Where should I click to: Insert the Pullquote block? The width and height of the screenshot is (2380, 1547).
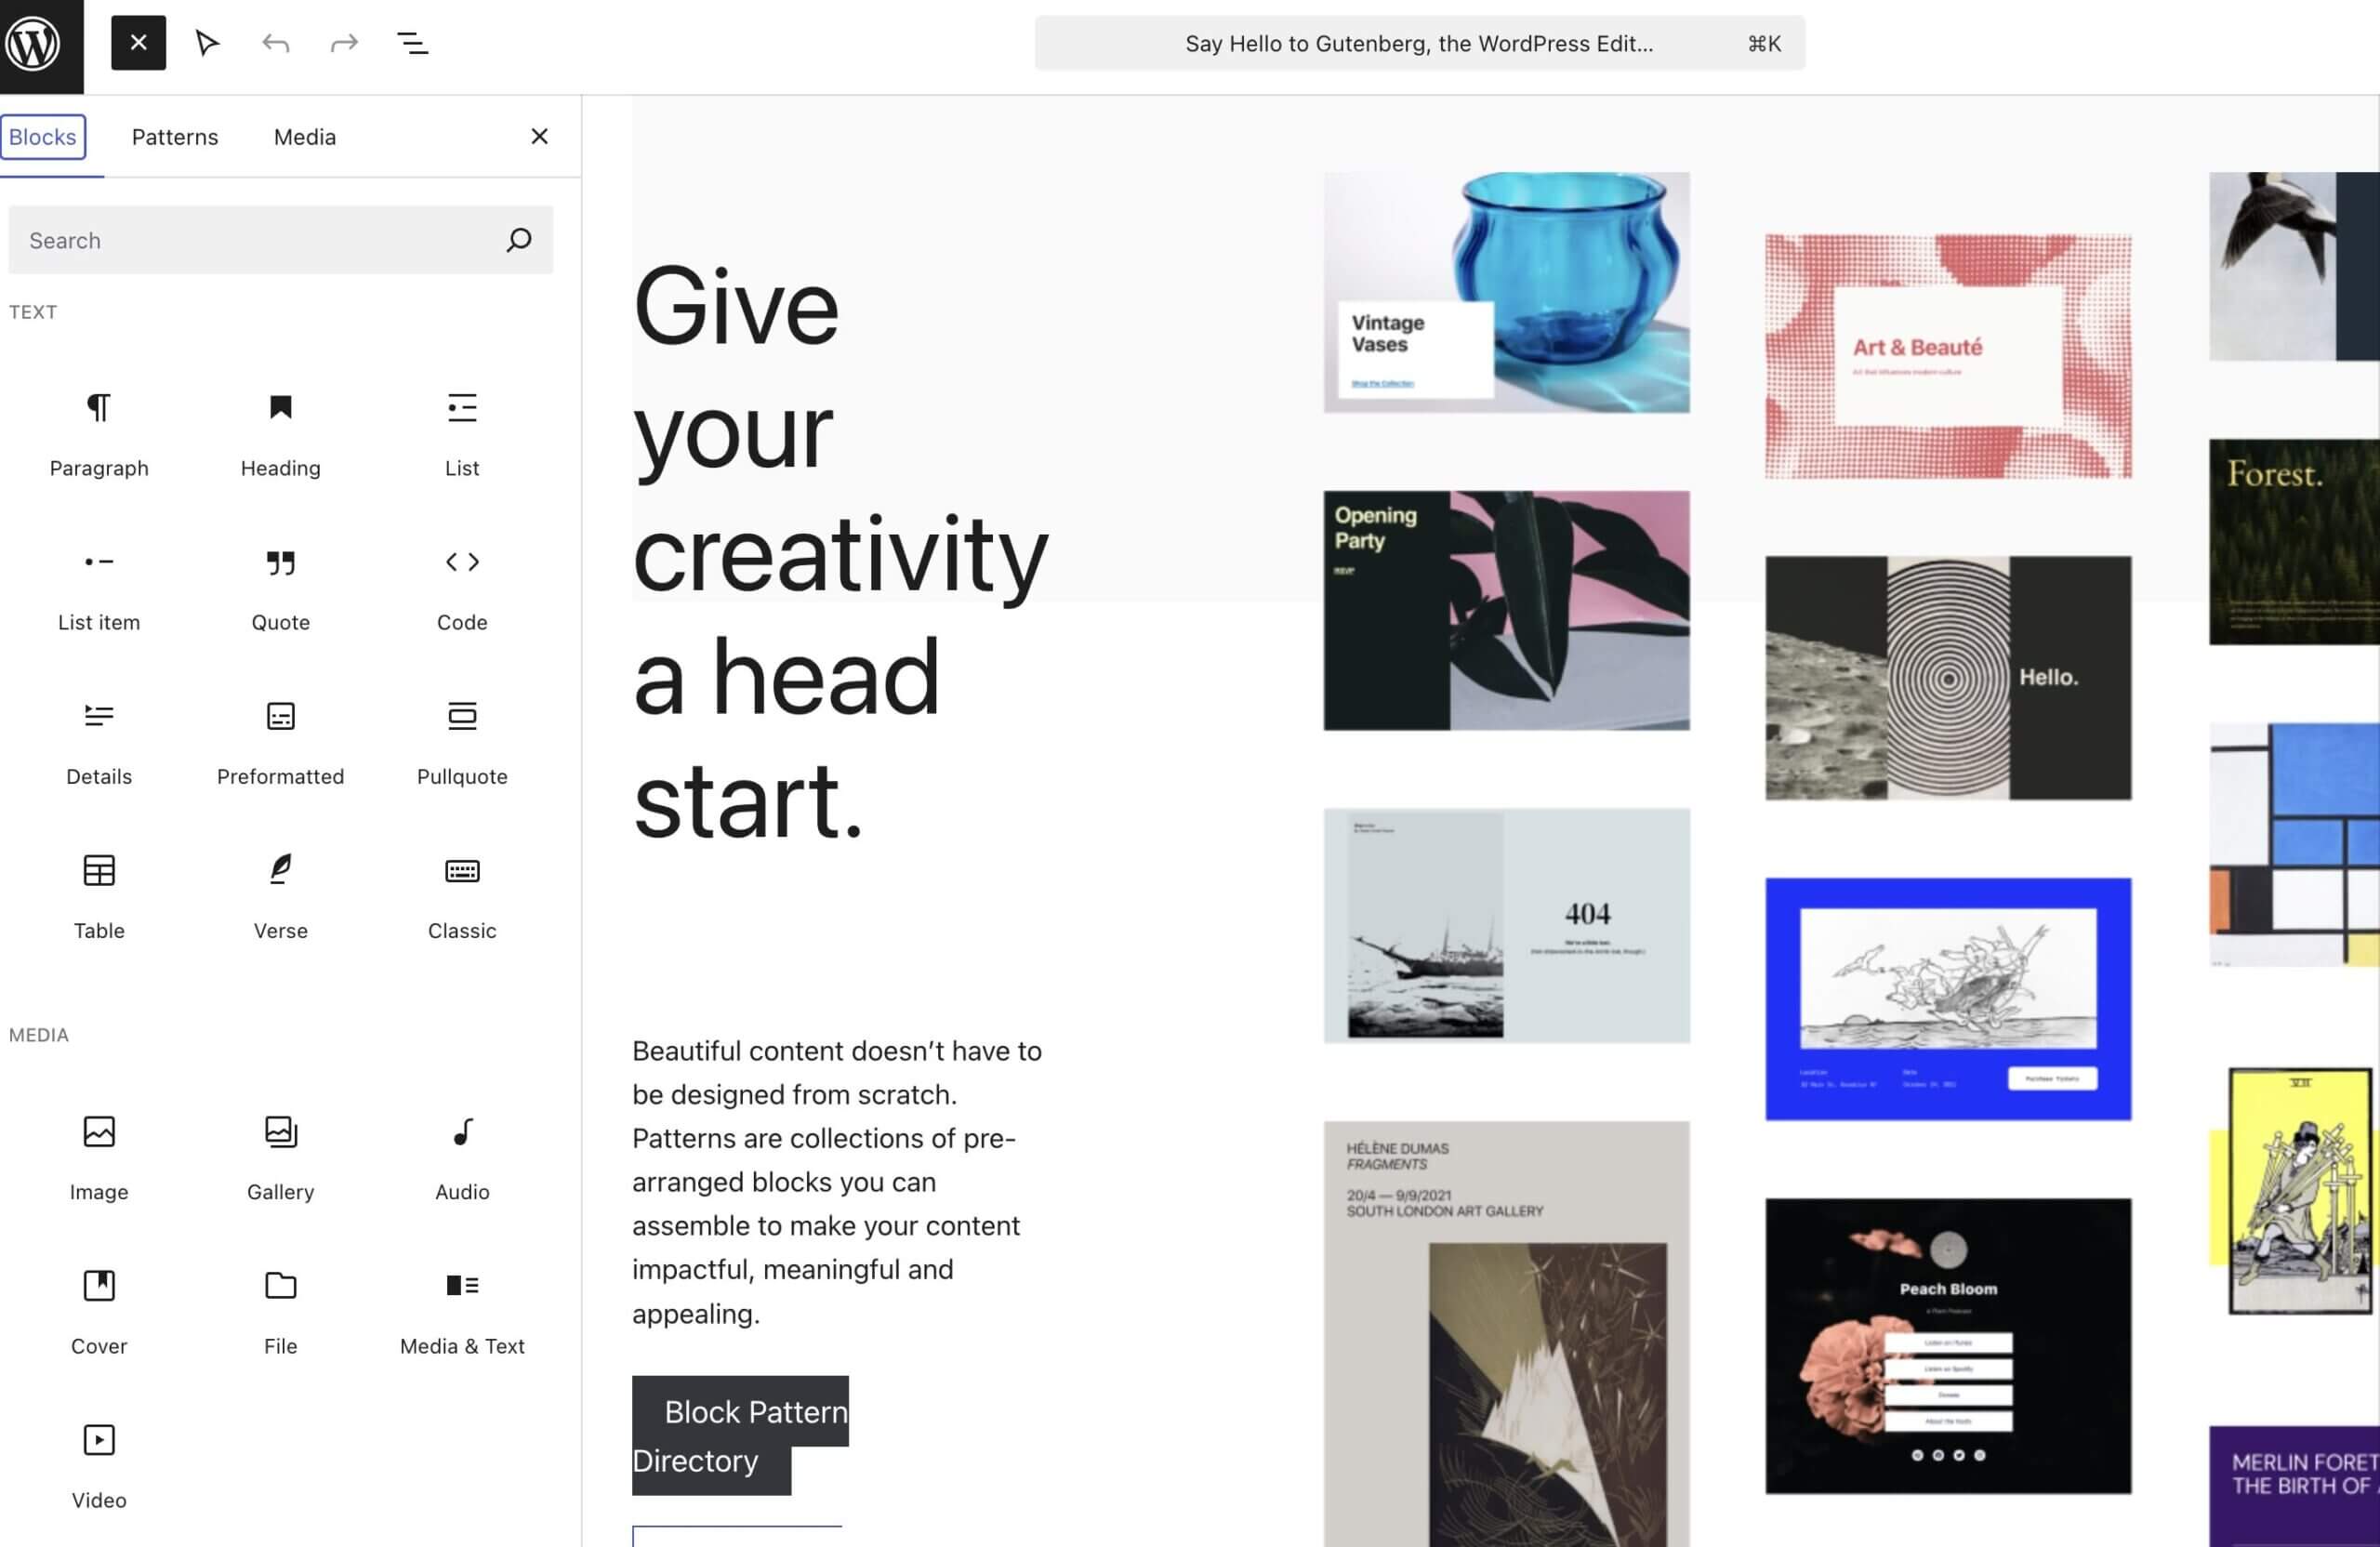(x=462, y=741)
